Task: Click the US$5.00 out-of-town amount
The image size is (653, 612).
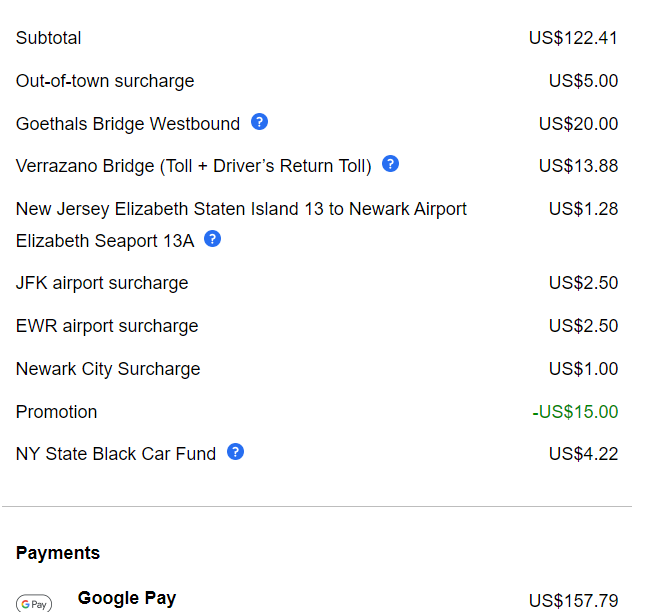Action: [583, 81]
